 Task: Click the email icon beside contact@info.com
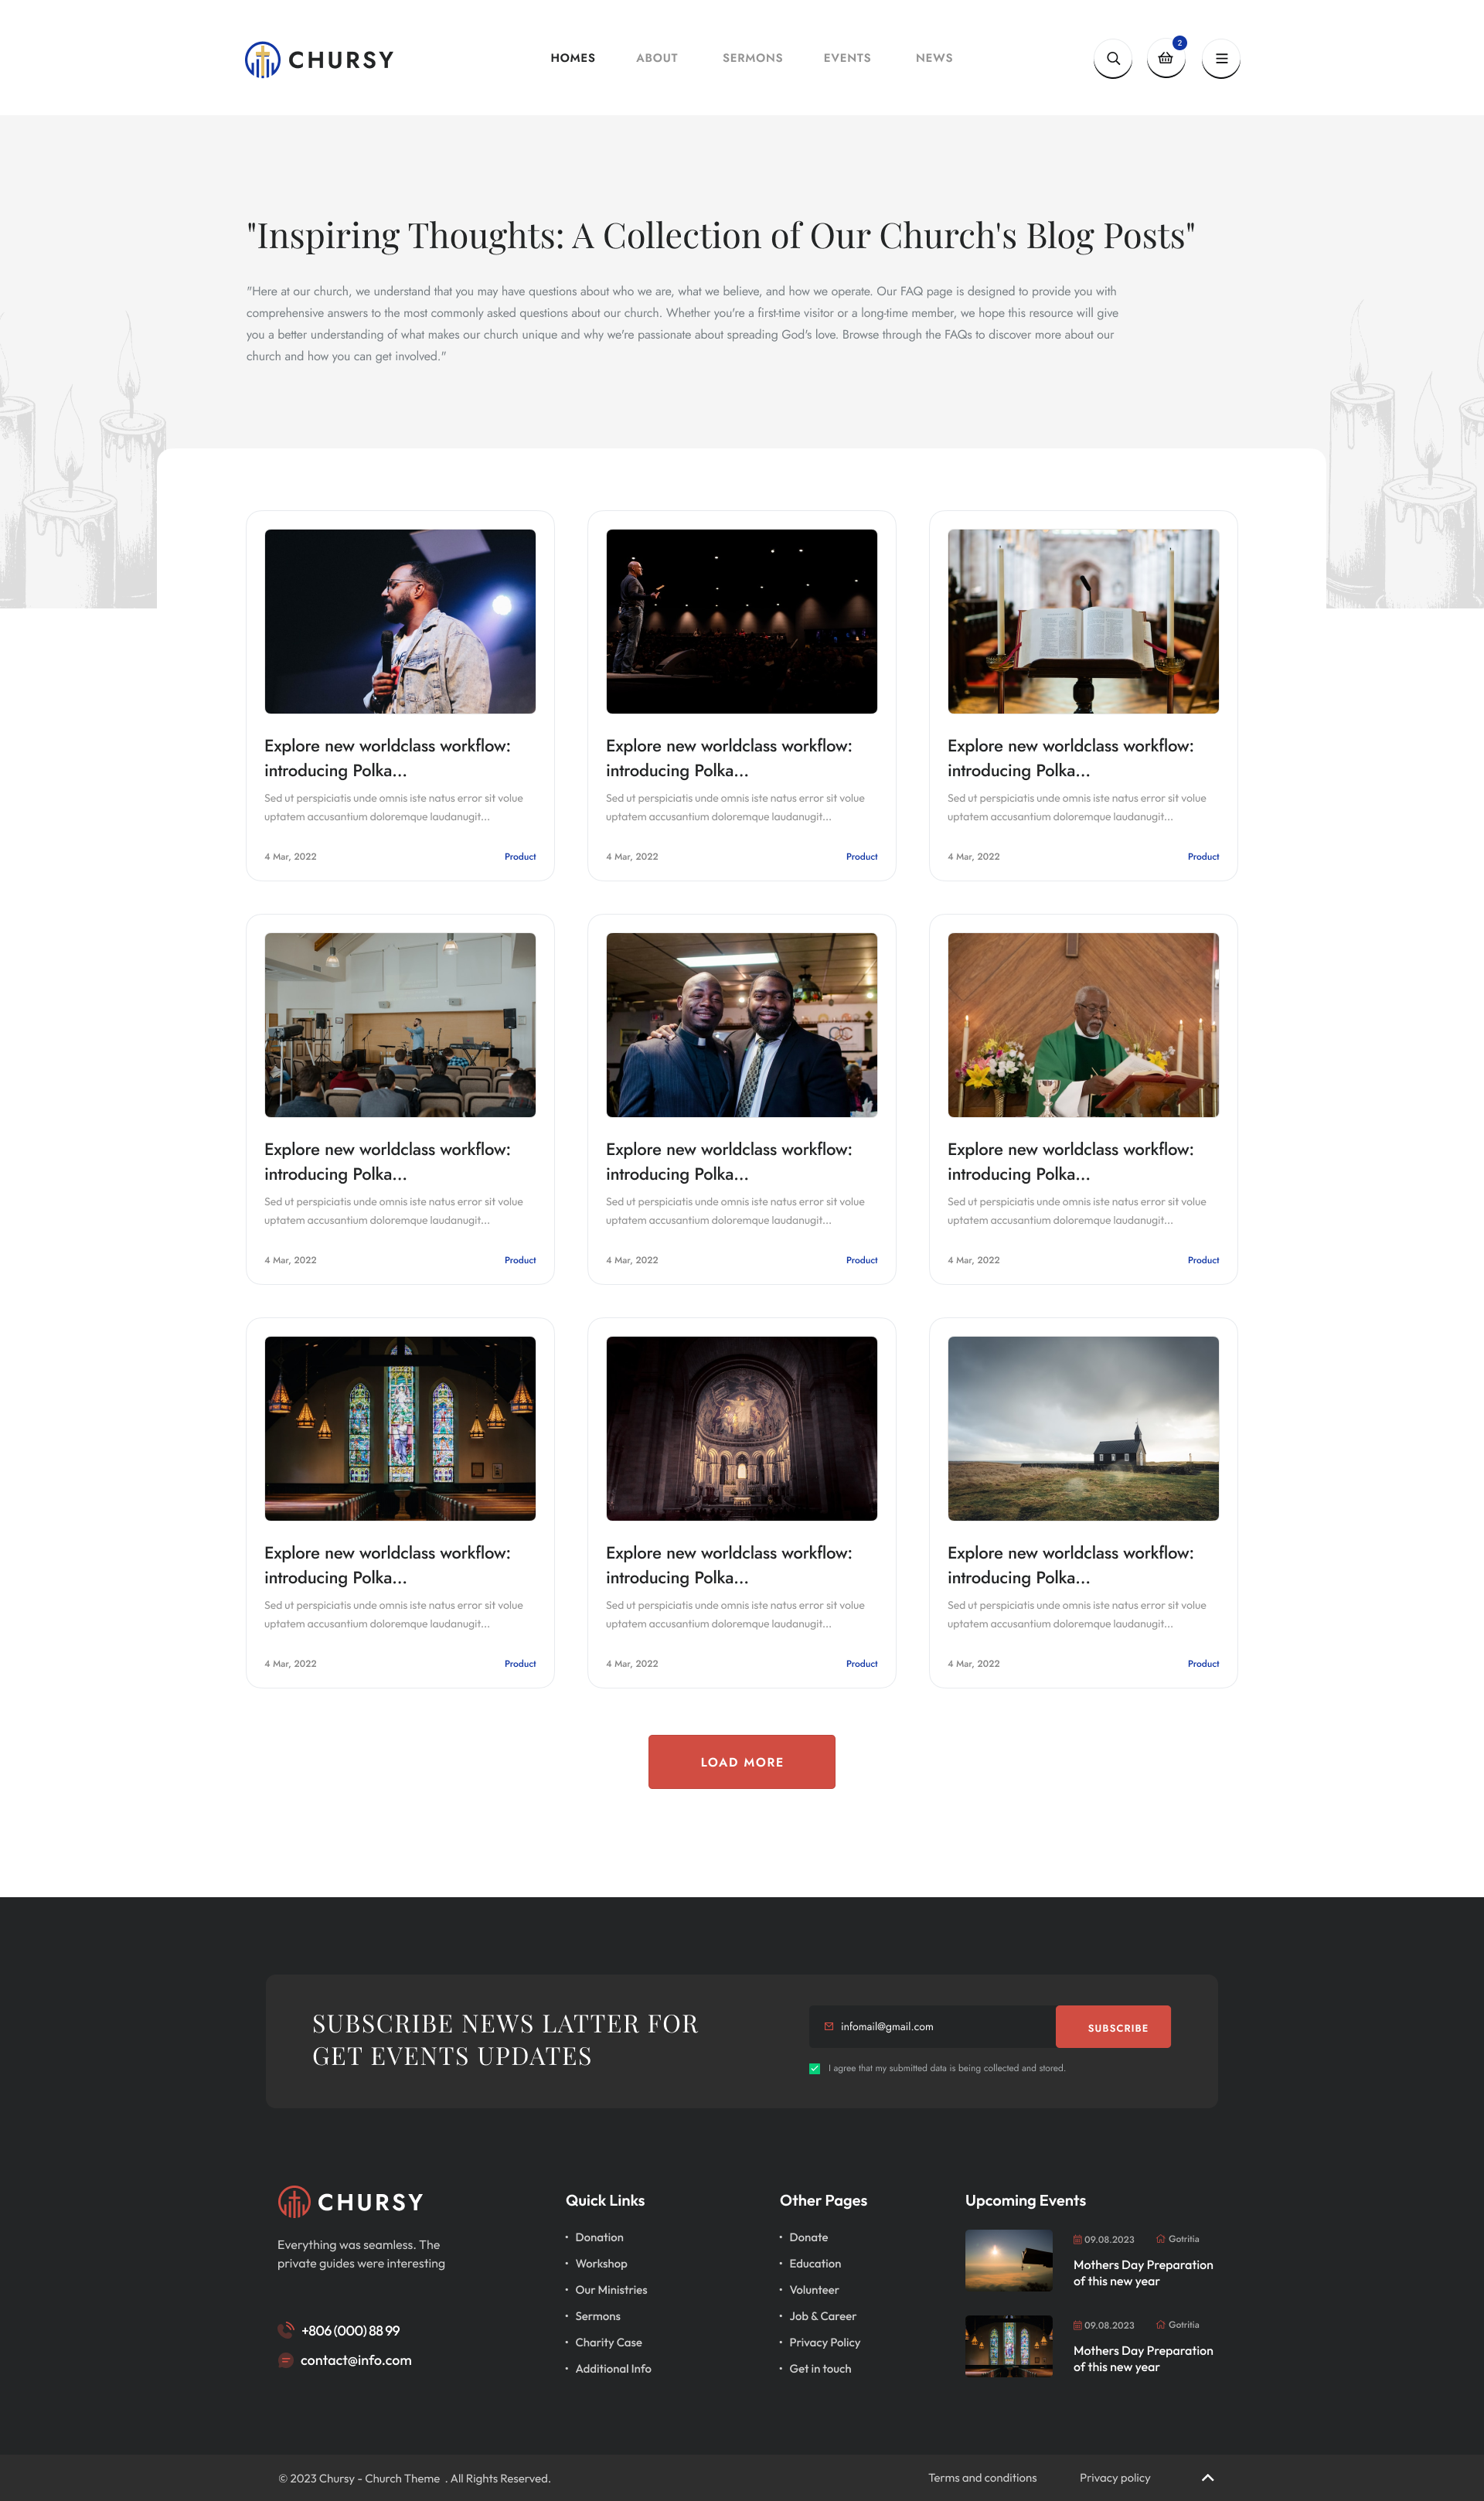click(x=285, y=2360)
